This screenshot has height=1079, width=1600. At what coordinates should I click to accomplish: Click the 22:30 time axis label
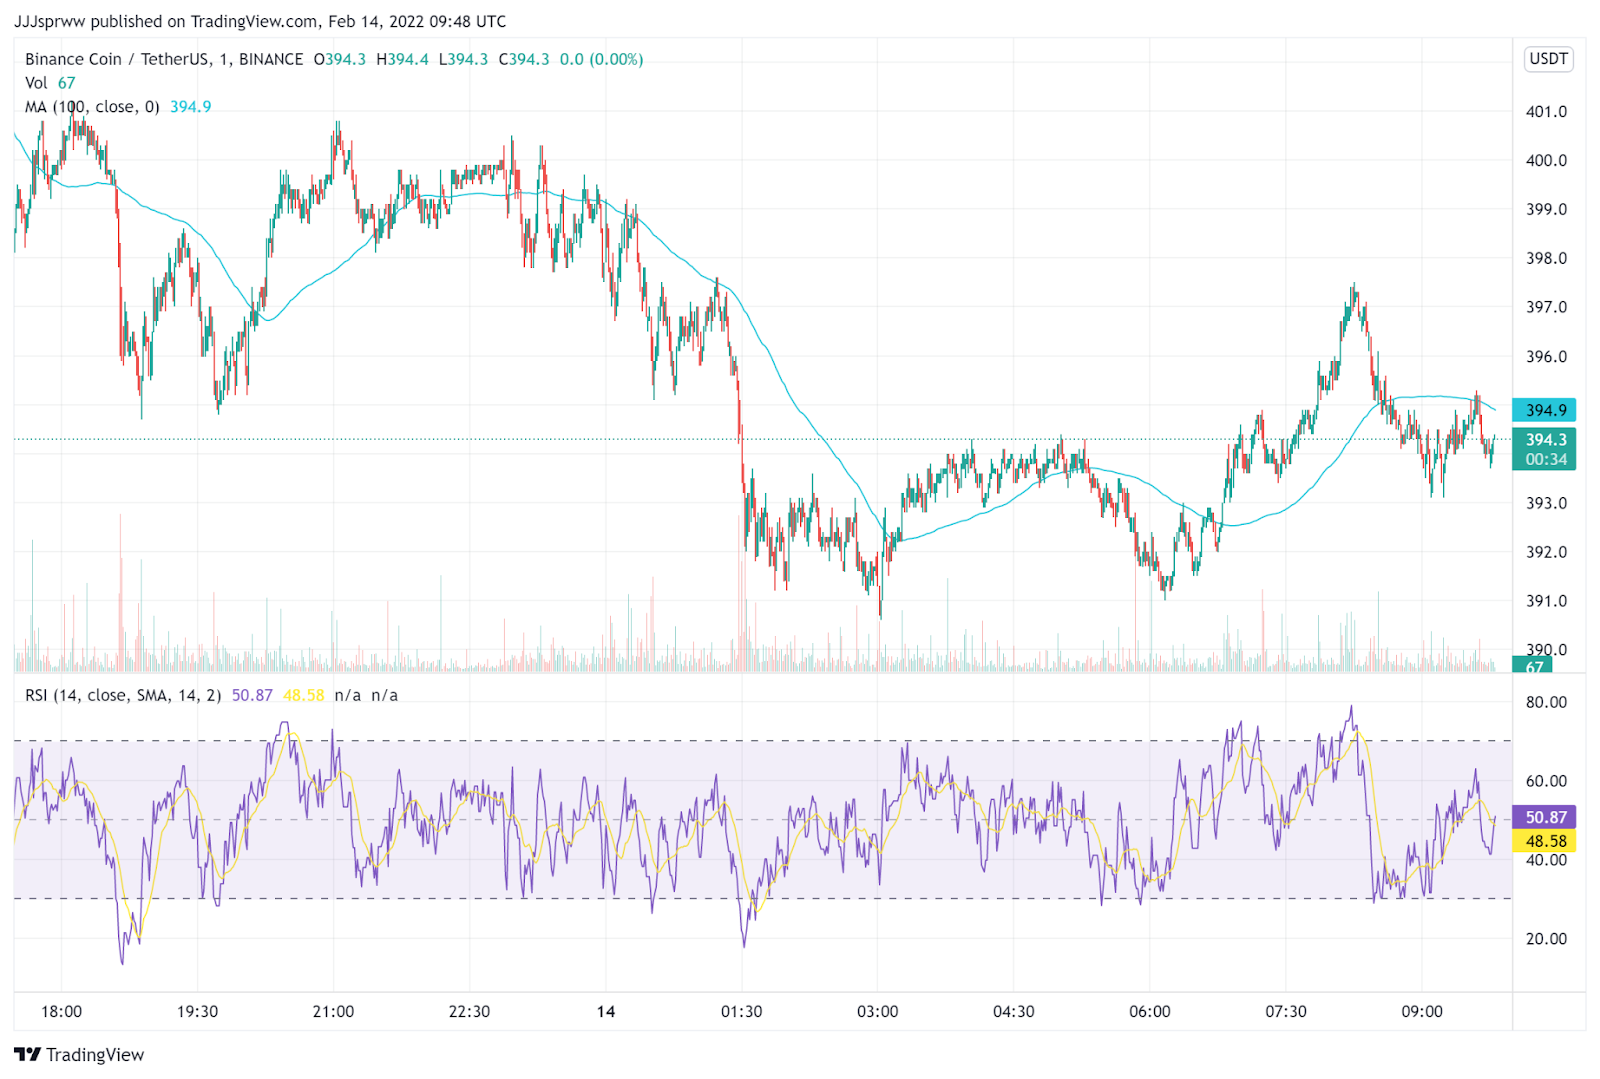(x=469, y=1012)
